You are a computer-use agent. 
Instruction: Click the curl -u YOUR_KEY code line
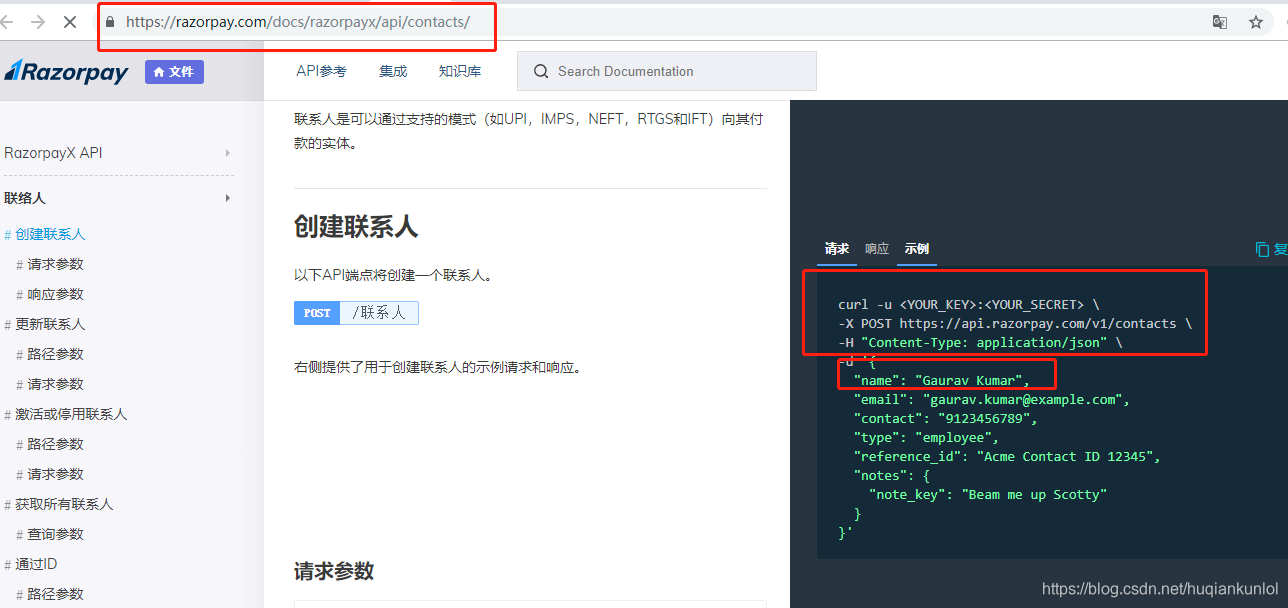(x=968, y=304)
